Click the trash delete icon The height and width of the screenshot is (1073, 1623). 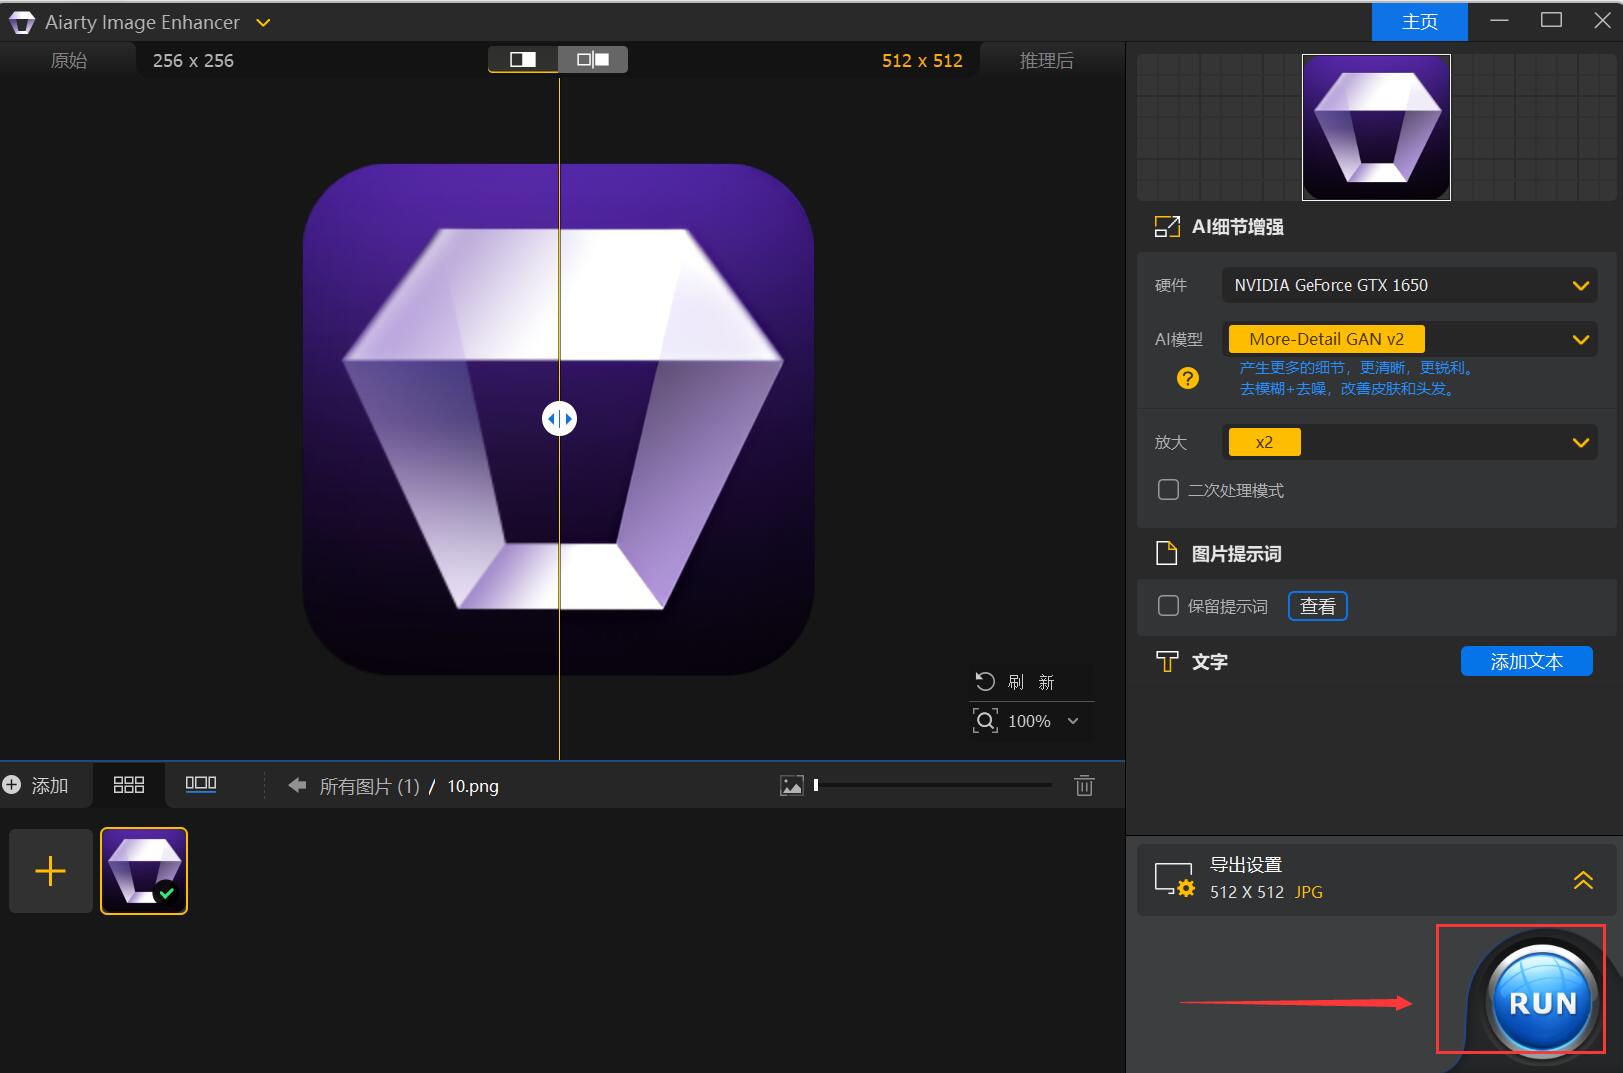click(1084, 785)
